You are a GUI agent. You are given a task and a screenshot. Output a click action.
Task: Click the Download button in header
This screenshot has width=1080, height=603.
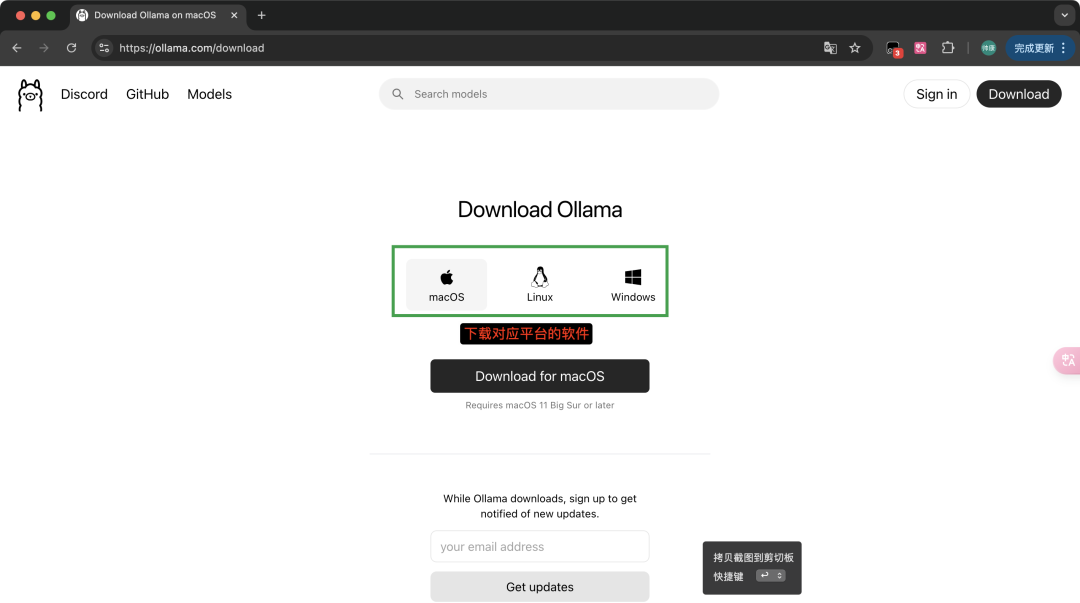(1019, 94)
